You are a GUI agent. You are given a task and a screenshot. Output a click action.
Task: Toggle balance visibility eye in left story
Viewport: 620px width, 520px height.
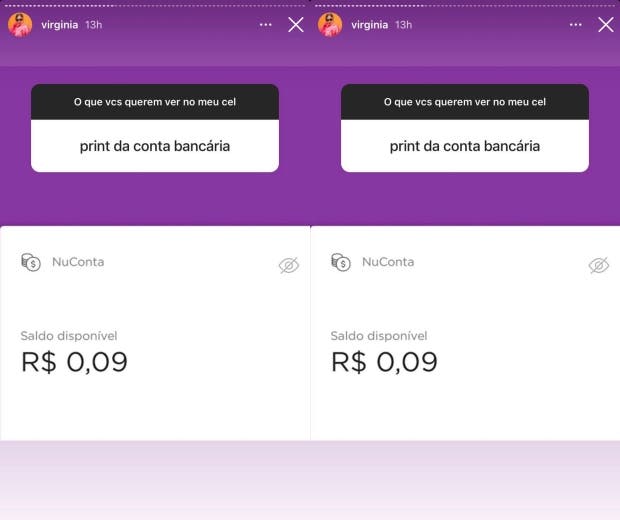tap(289, 265)
